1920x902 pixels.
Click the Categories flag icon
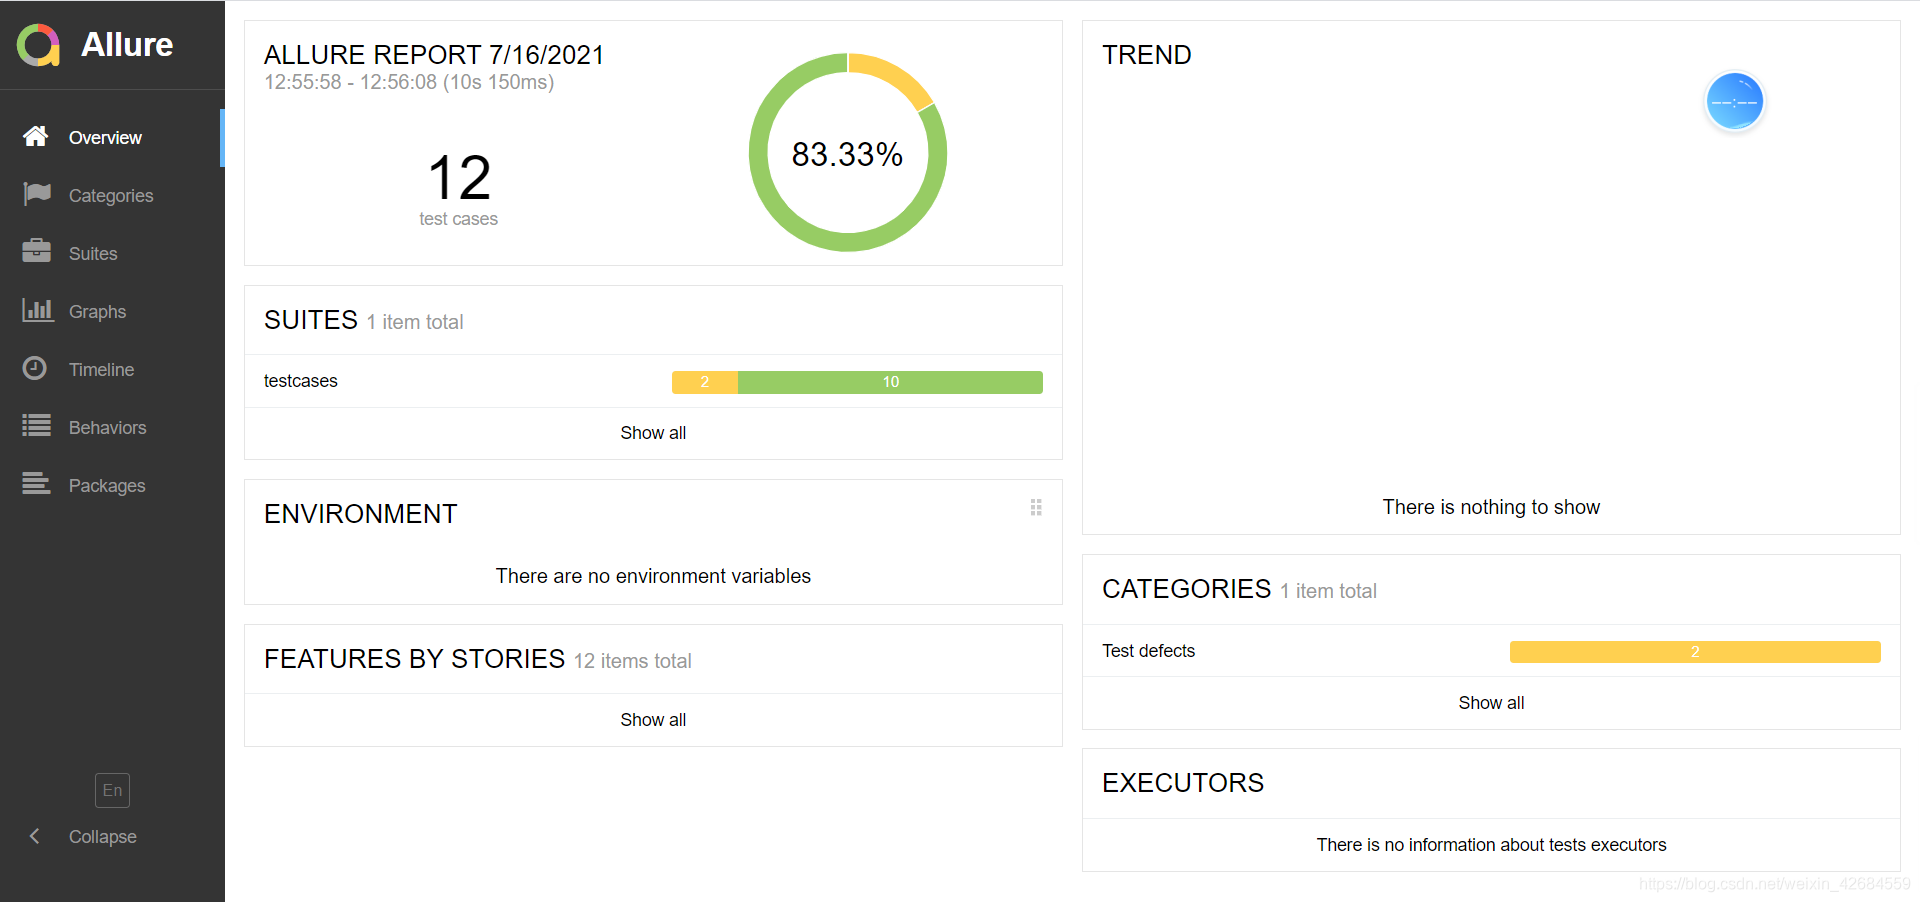coord(37,194)
